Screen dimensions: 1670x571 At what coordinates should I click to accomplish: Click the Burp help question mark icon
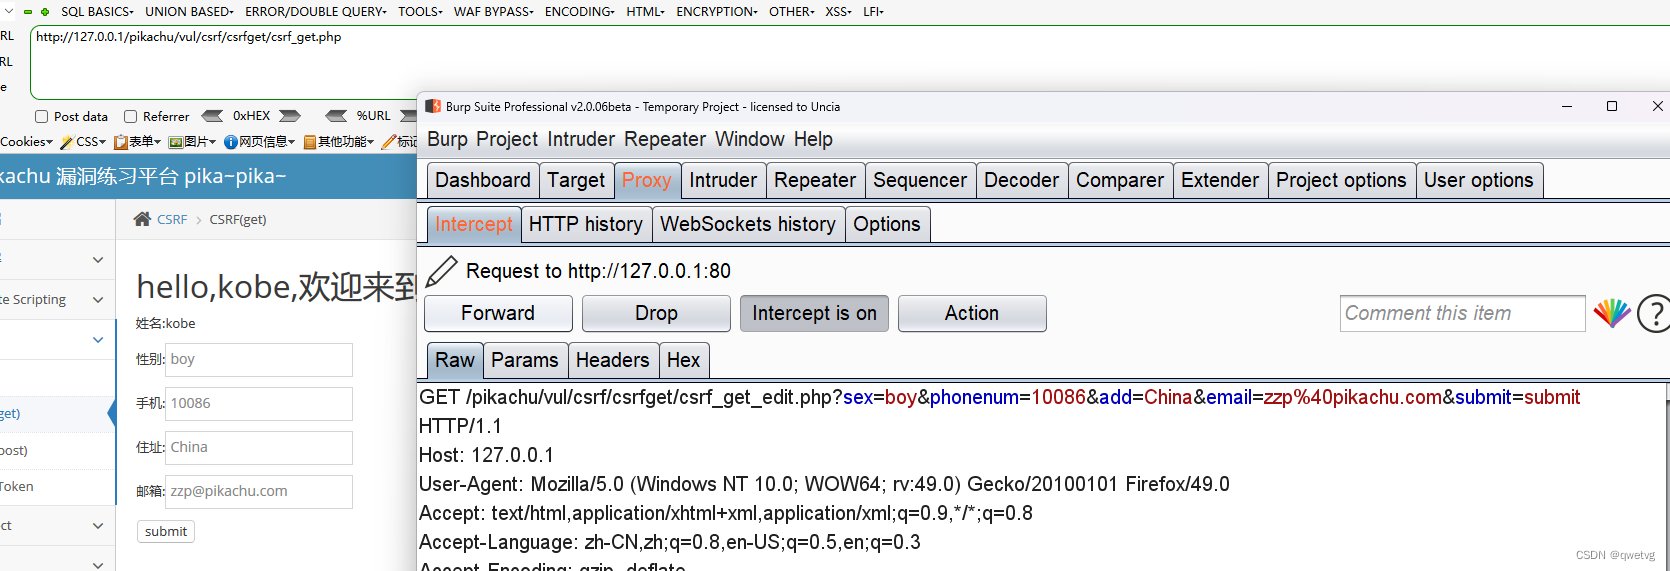pos(1654,313)
